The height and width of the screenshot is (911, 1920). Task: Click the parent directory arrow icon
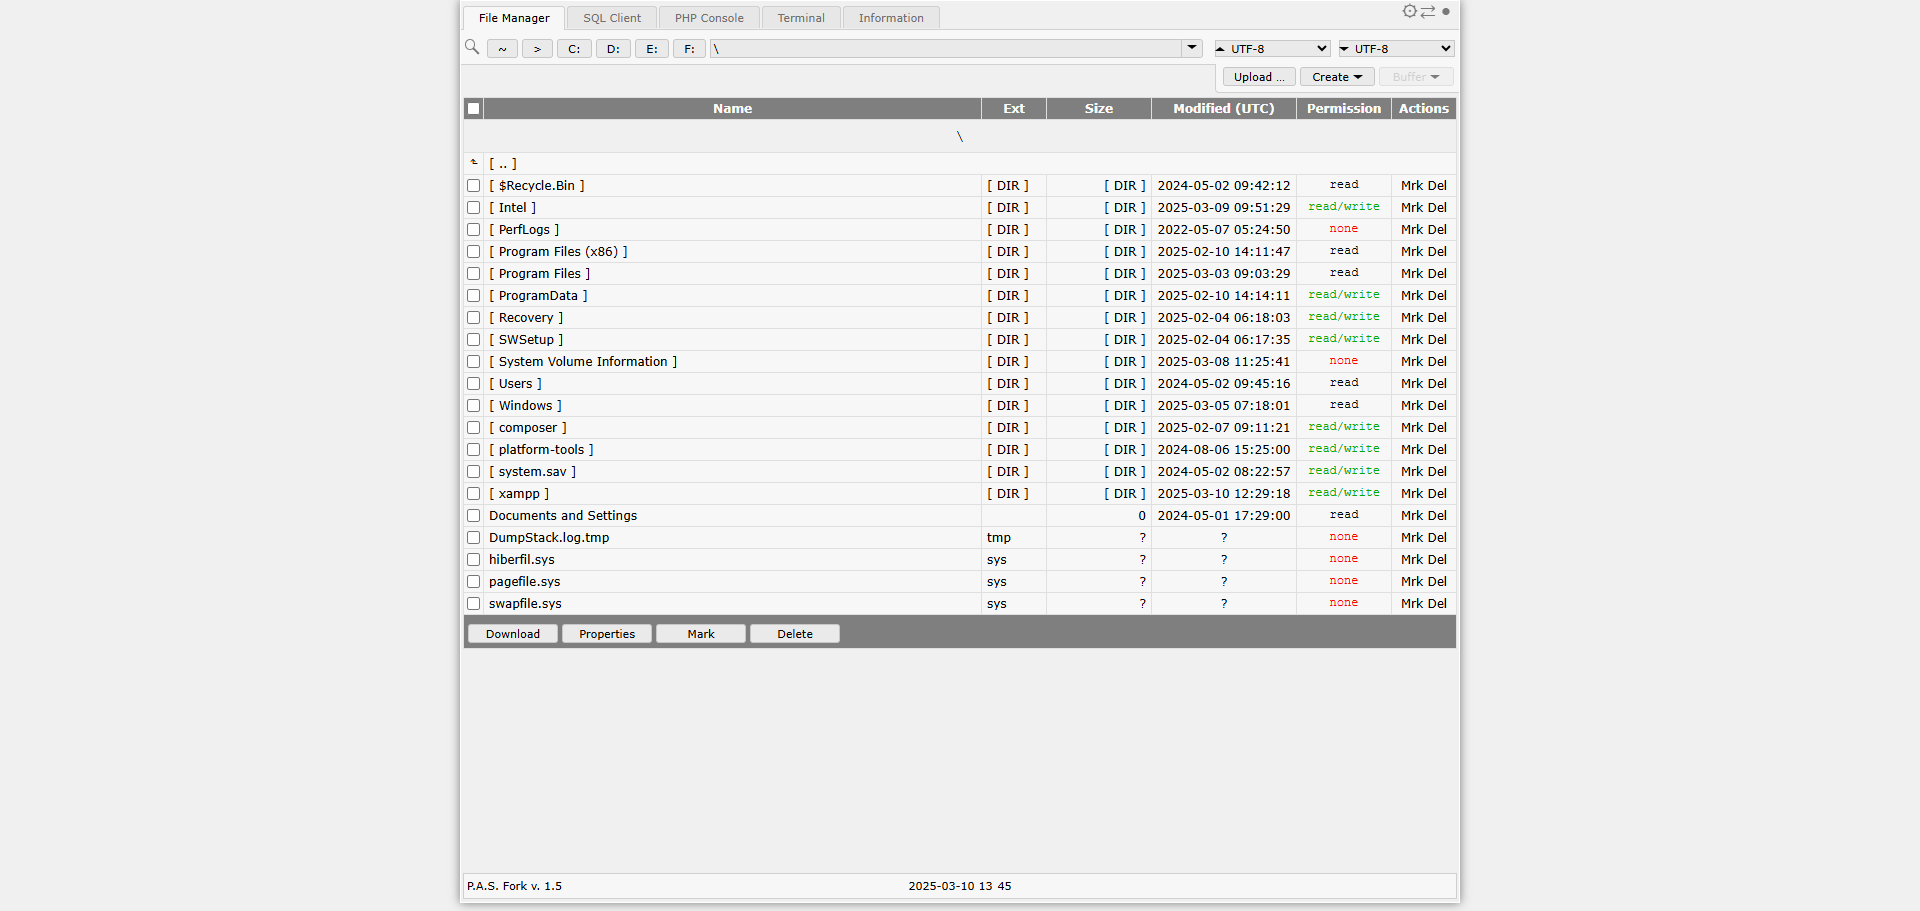473,162
